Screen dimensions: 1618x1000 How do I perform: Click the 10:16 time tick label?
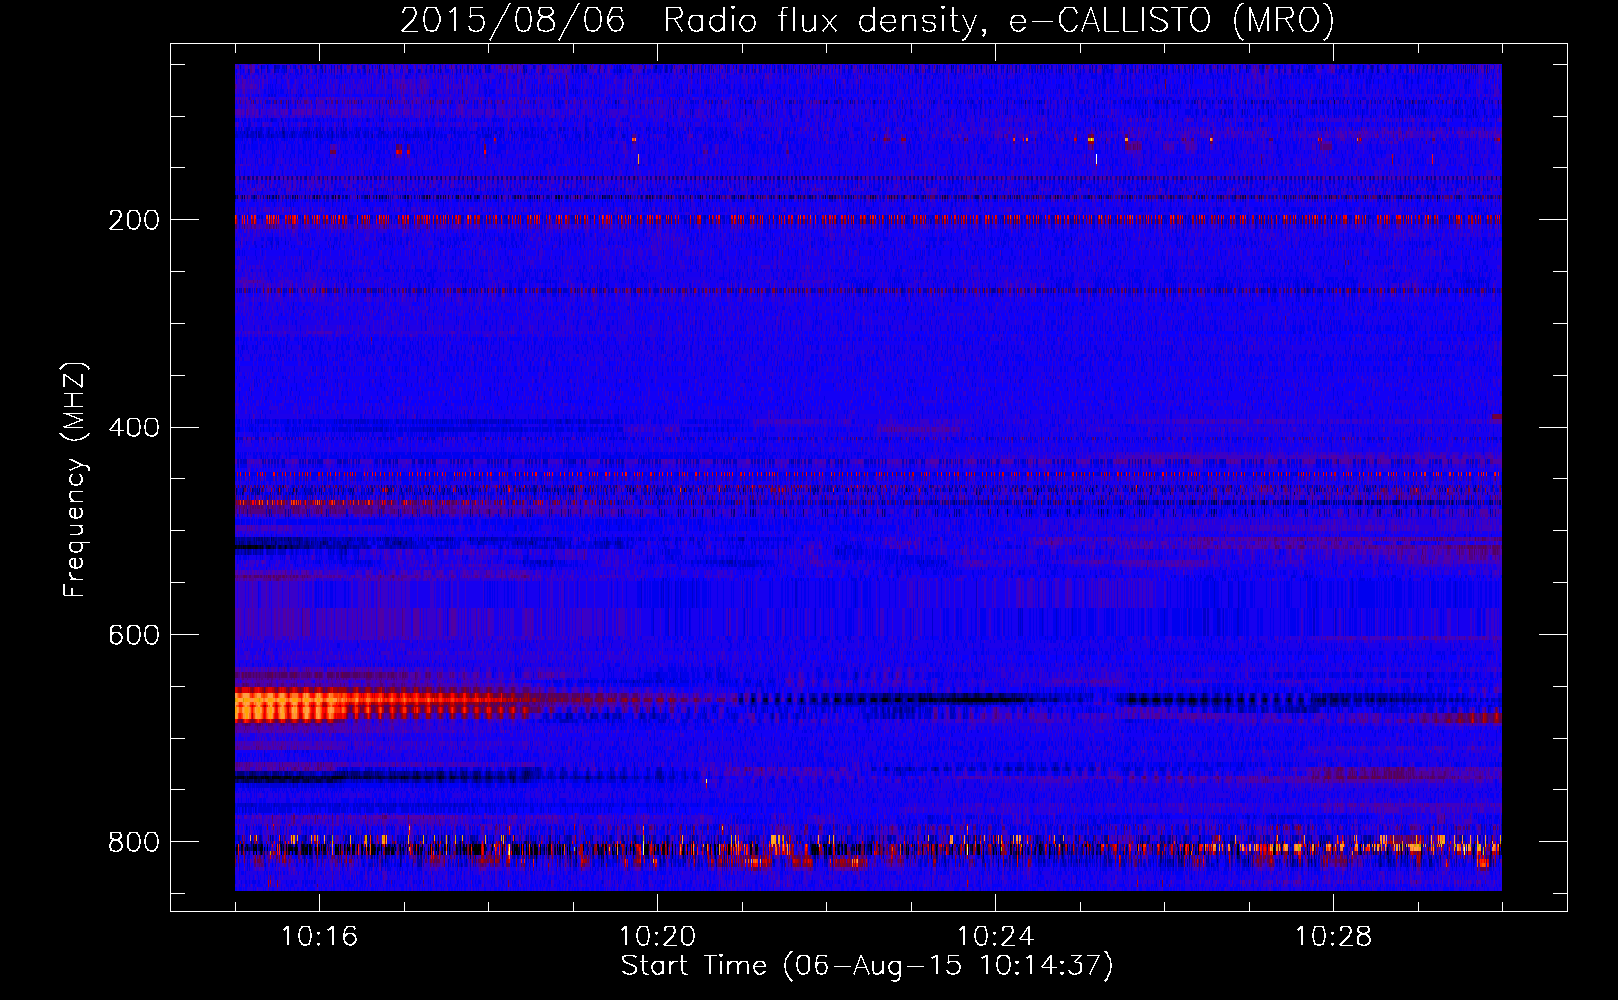click(319, 937)
